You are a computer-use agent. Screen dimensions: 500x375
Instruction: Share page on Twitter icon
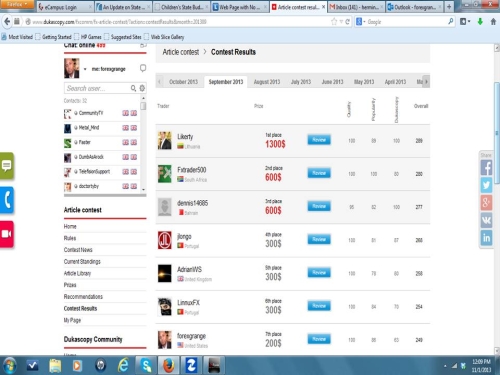click(486, 185)
